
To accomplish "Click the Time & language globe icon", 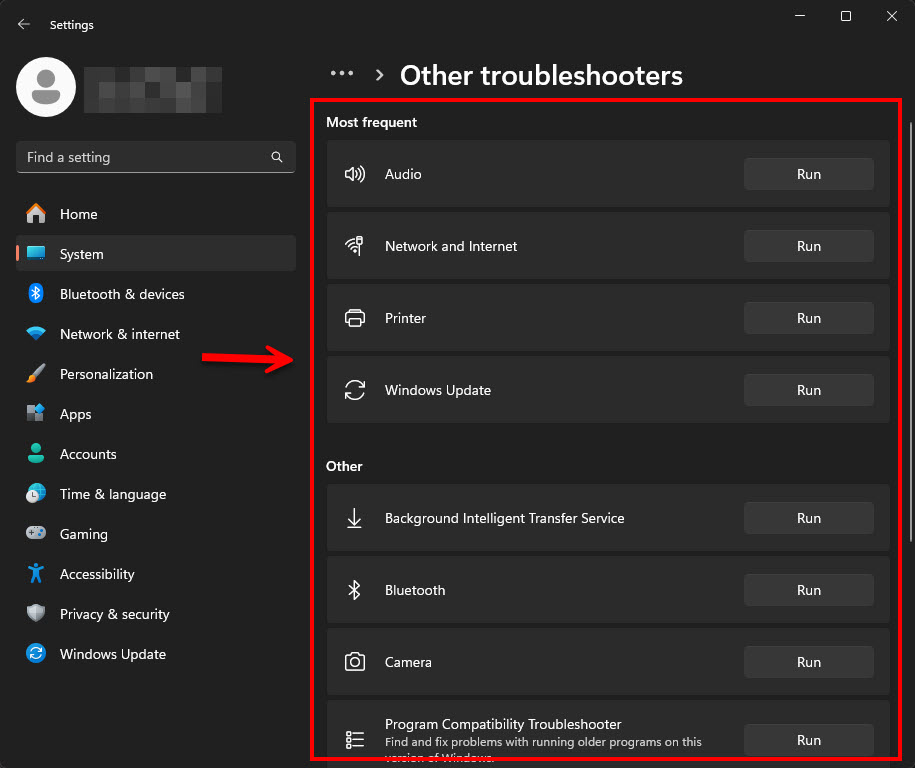I will pyautogui.click(x=36, y=494).
